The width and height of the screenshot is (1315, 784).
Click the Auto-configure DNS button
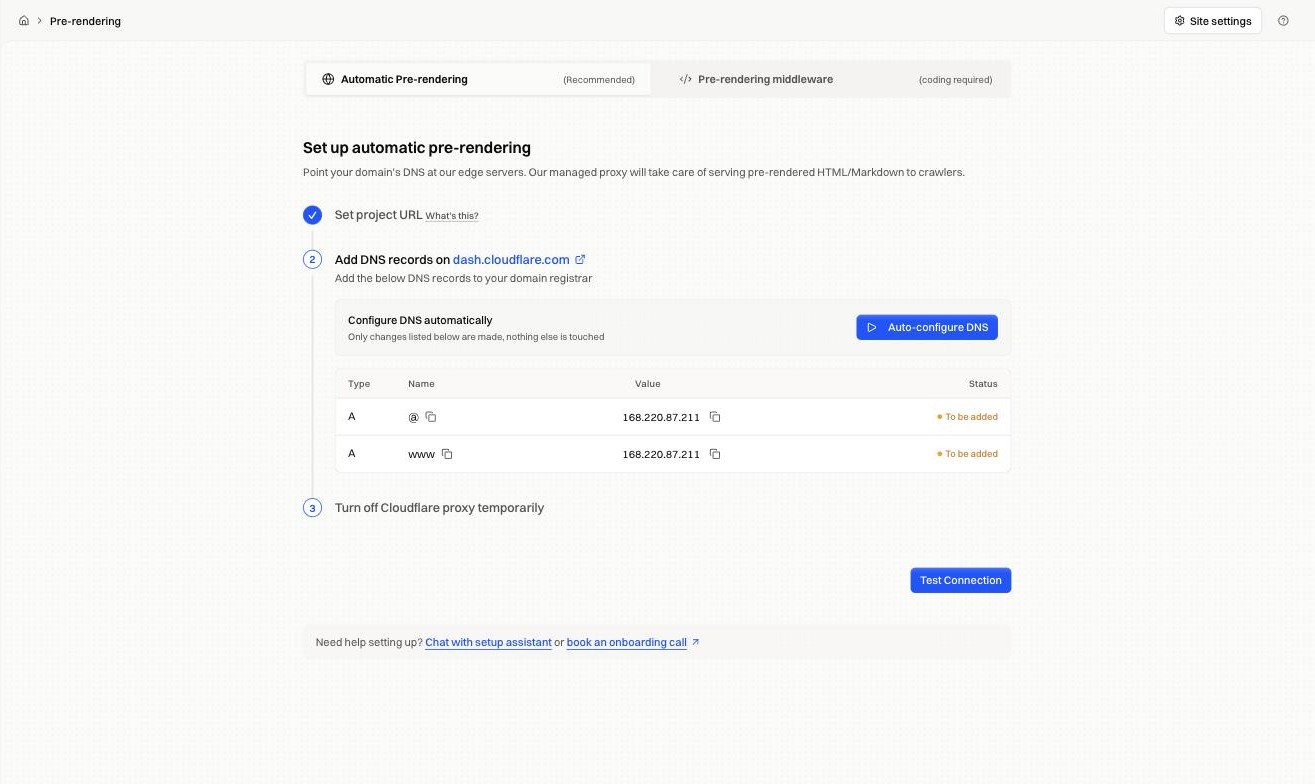pyautogui.click(x=927, y=327)
